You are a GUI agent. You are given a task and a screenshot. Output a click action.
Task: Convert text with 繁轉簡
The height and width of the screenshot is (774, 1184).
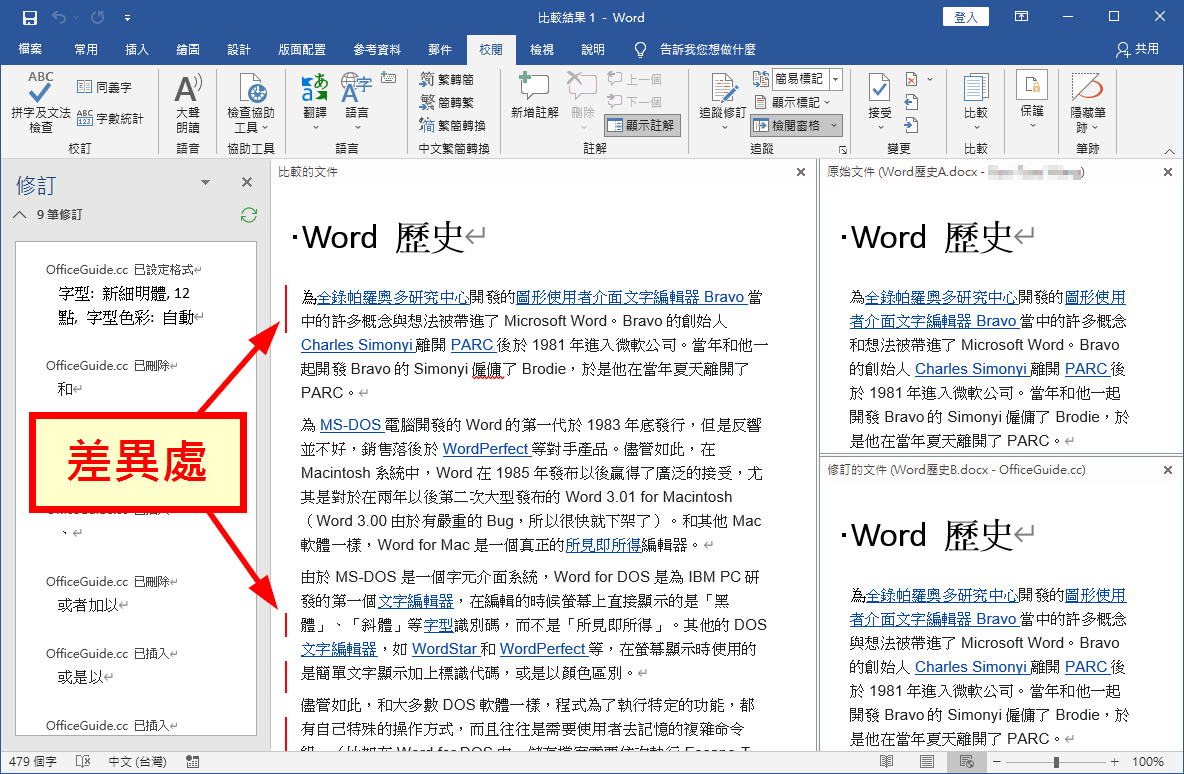tap(447, 79)
